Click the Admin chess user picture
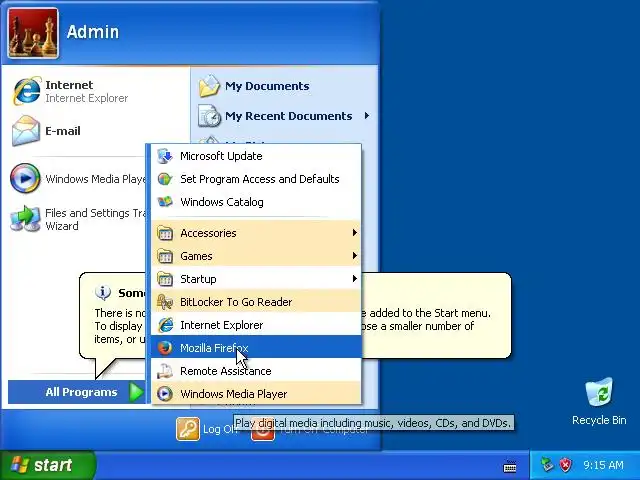 coord(33,33)
